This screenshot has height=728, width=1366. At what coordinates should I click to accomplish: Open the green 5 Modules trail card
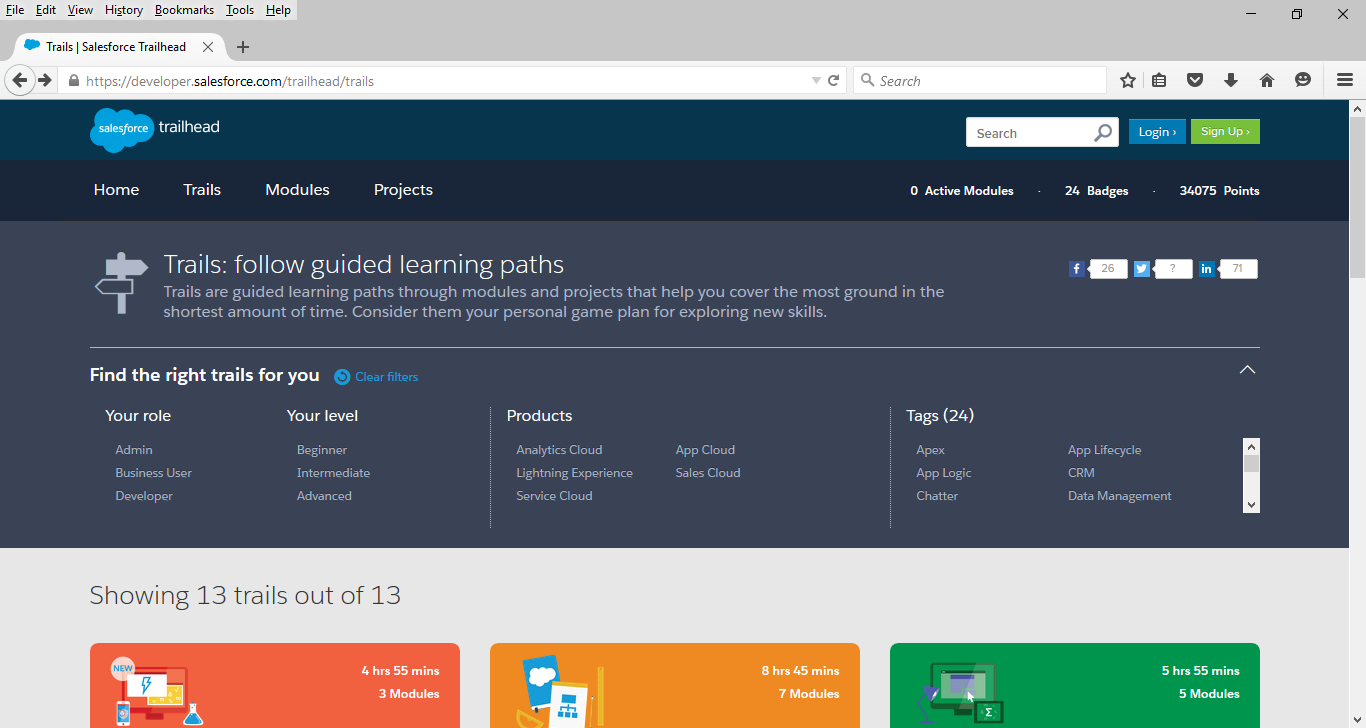(1075, 685)
